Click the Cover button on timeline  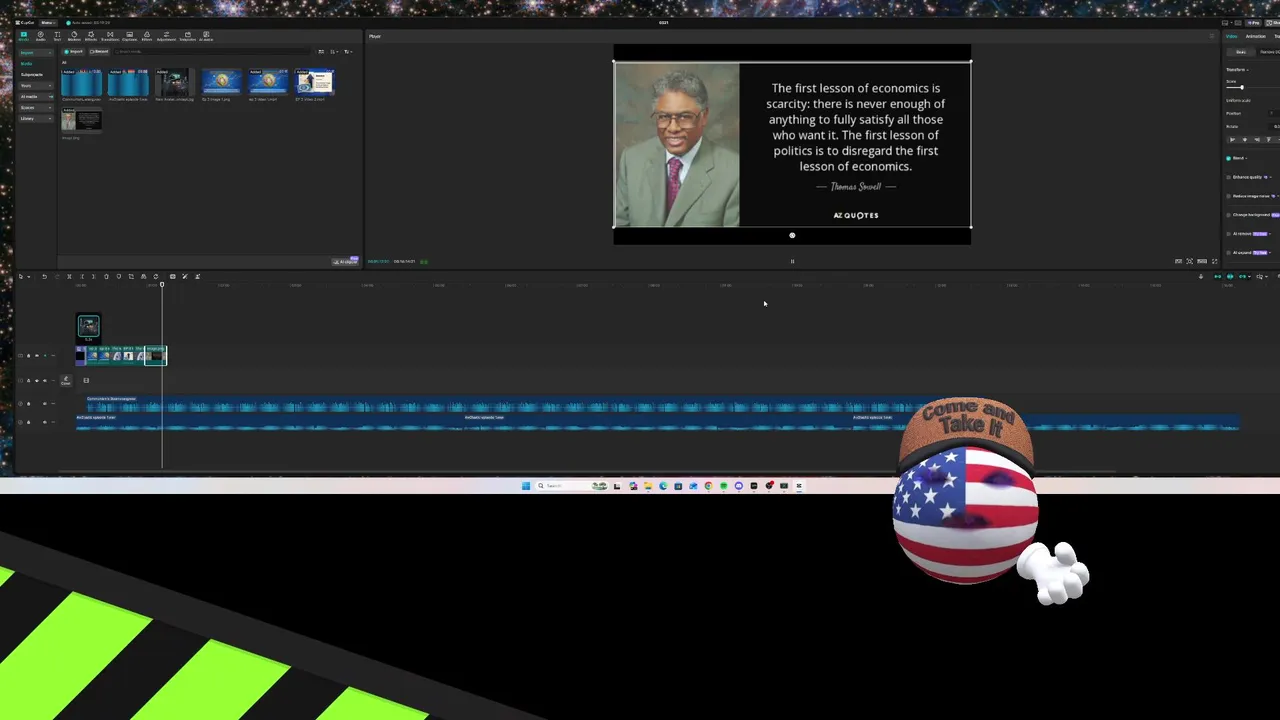click(x=66, y=381)
